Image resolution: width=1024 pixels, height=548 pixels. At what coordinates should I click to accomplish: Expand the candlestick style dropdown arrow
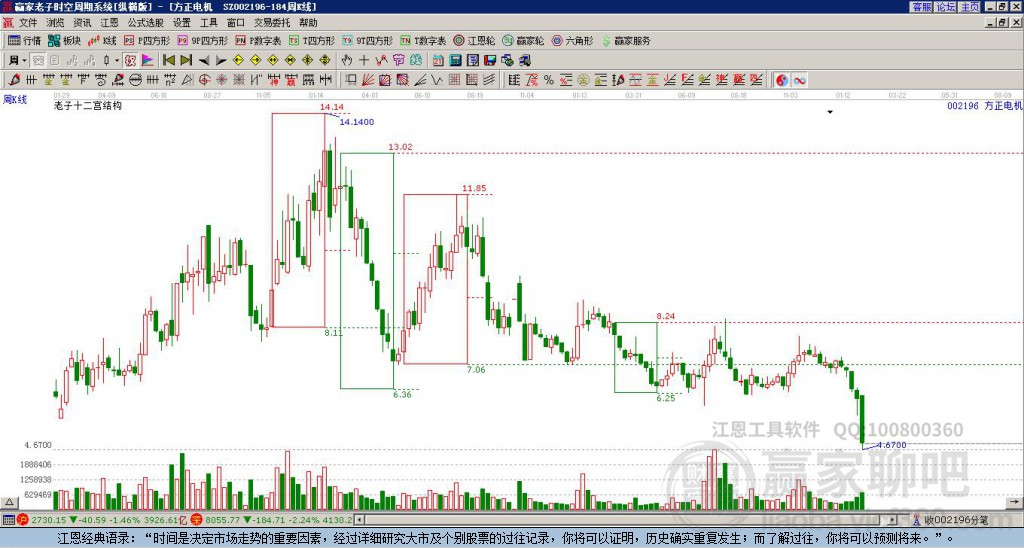coord(116,61)
